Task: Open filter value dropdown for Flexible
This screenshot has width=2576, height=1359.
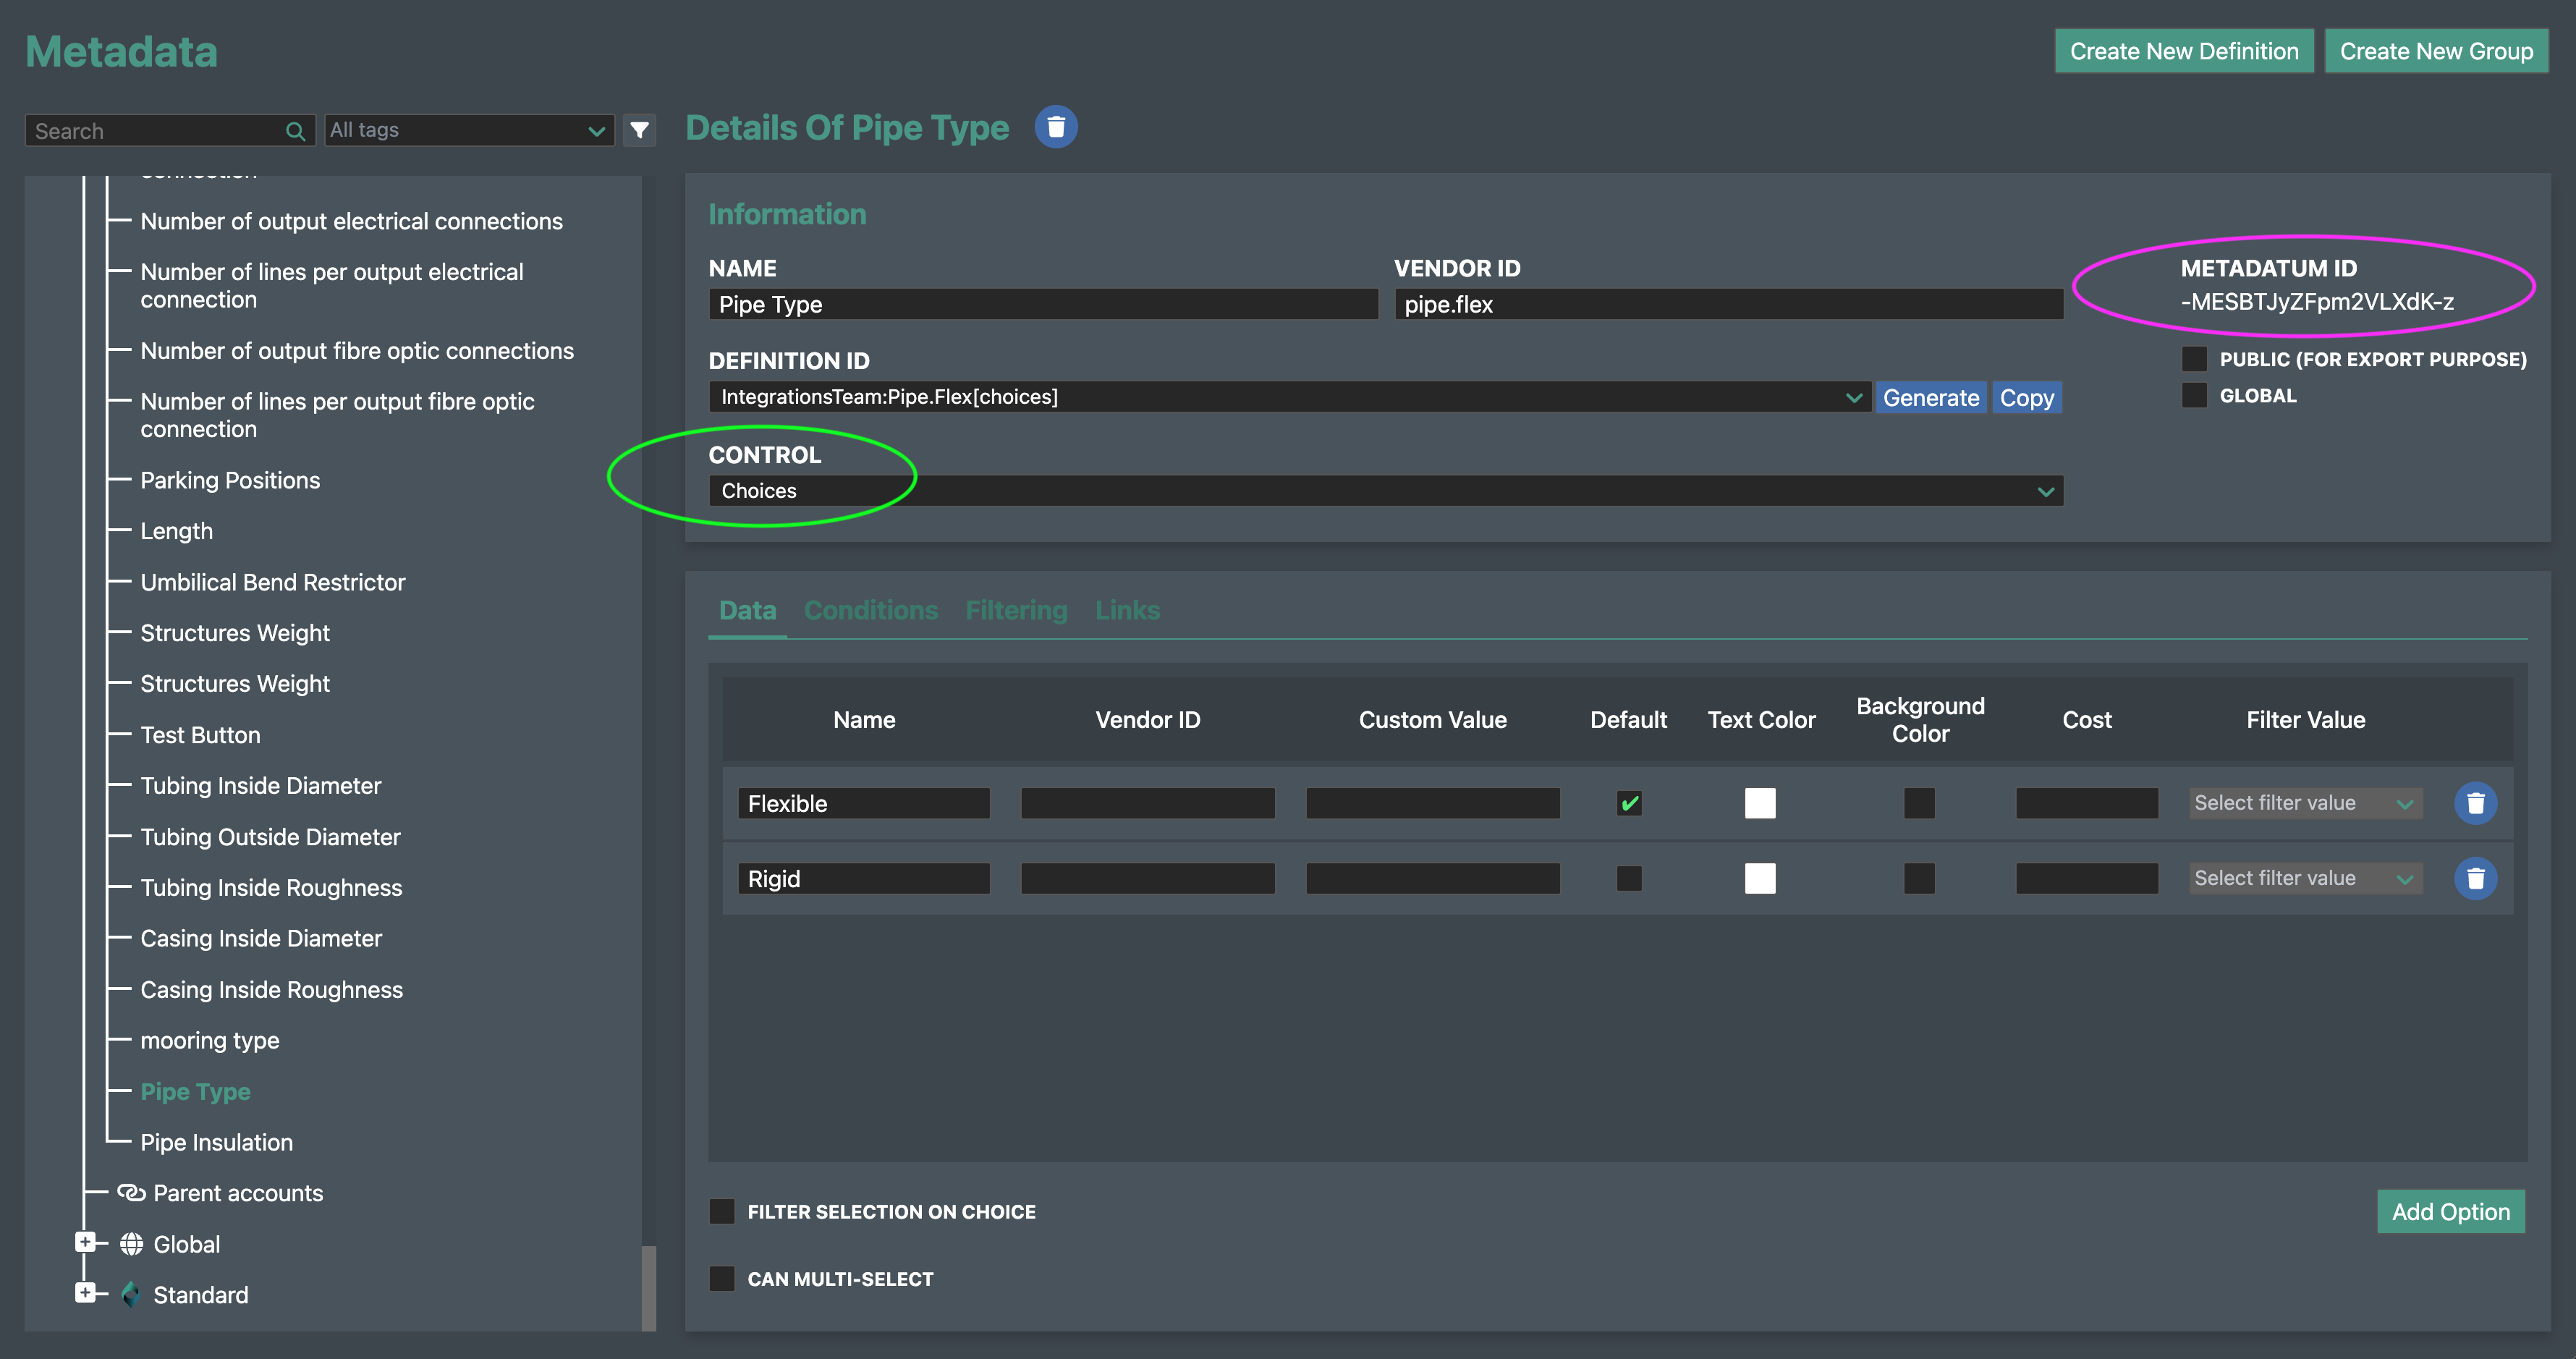Action: pyautogui.click(x=2305, y=803)
